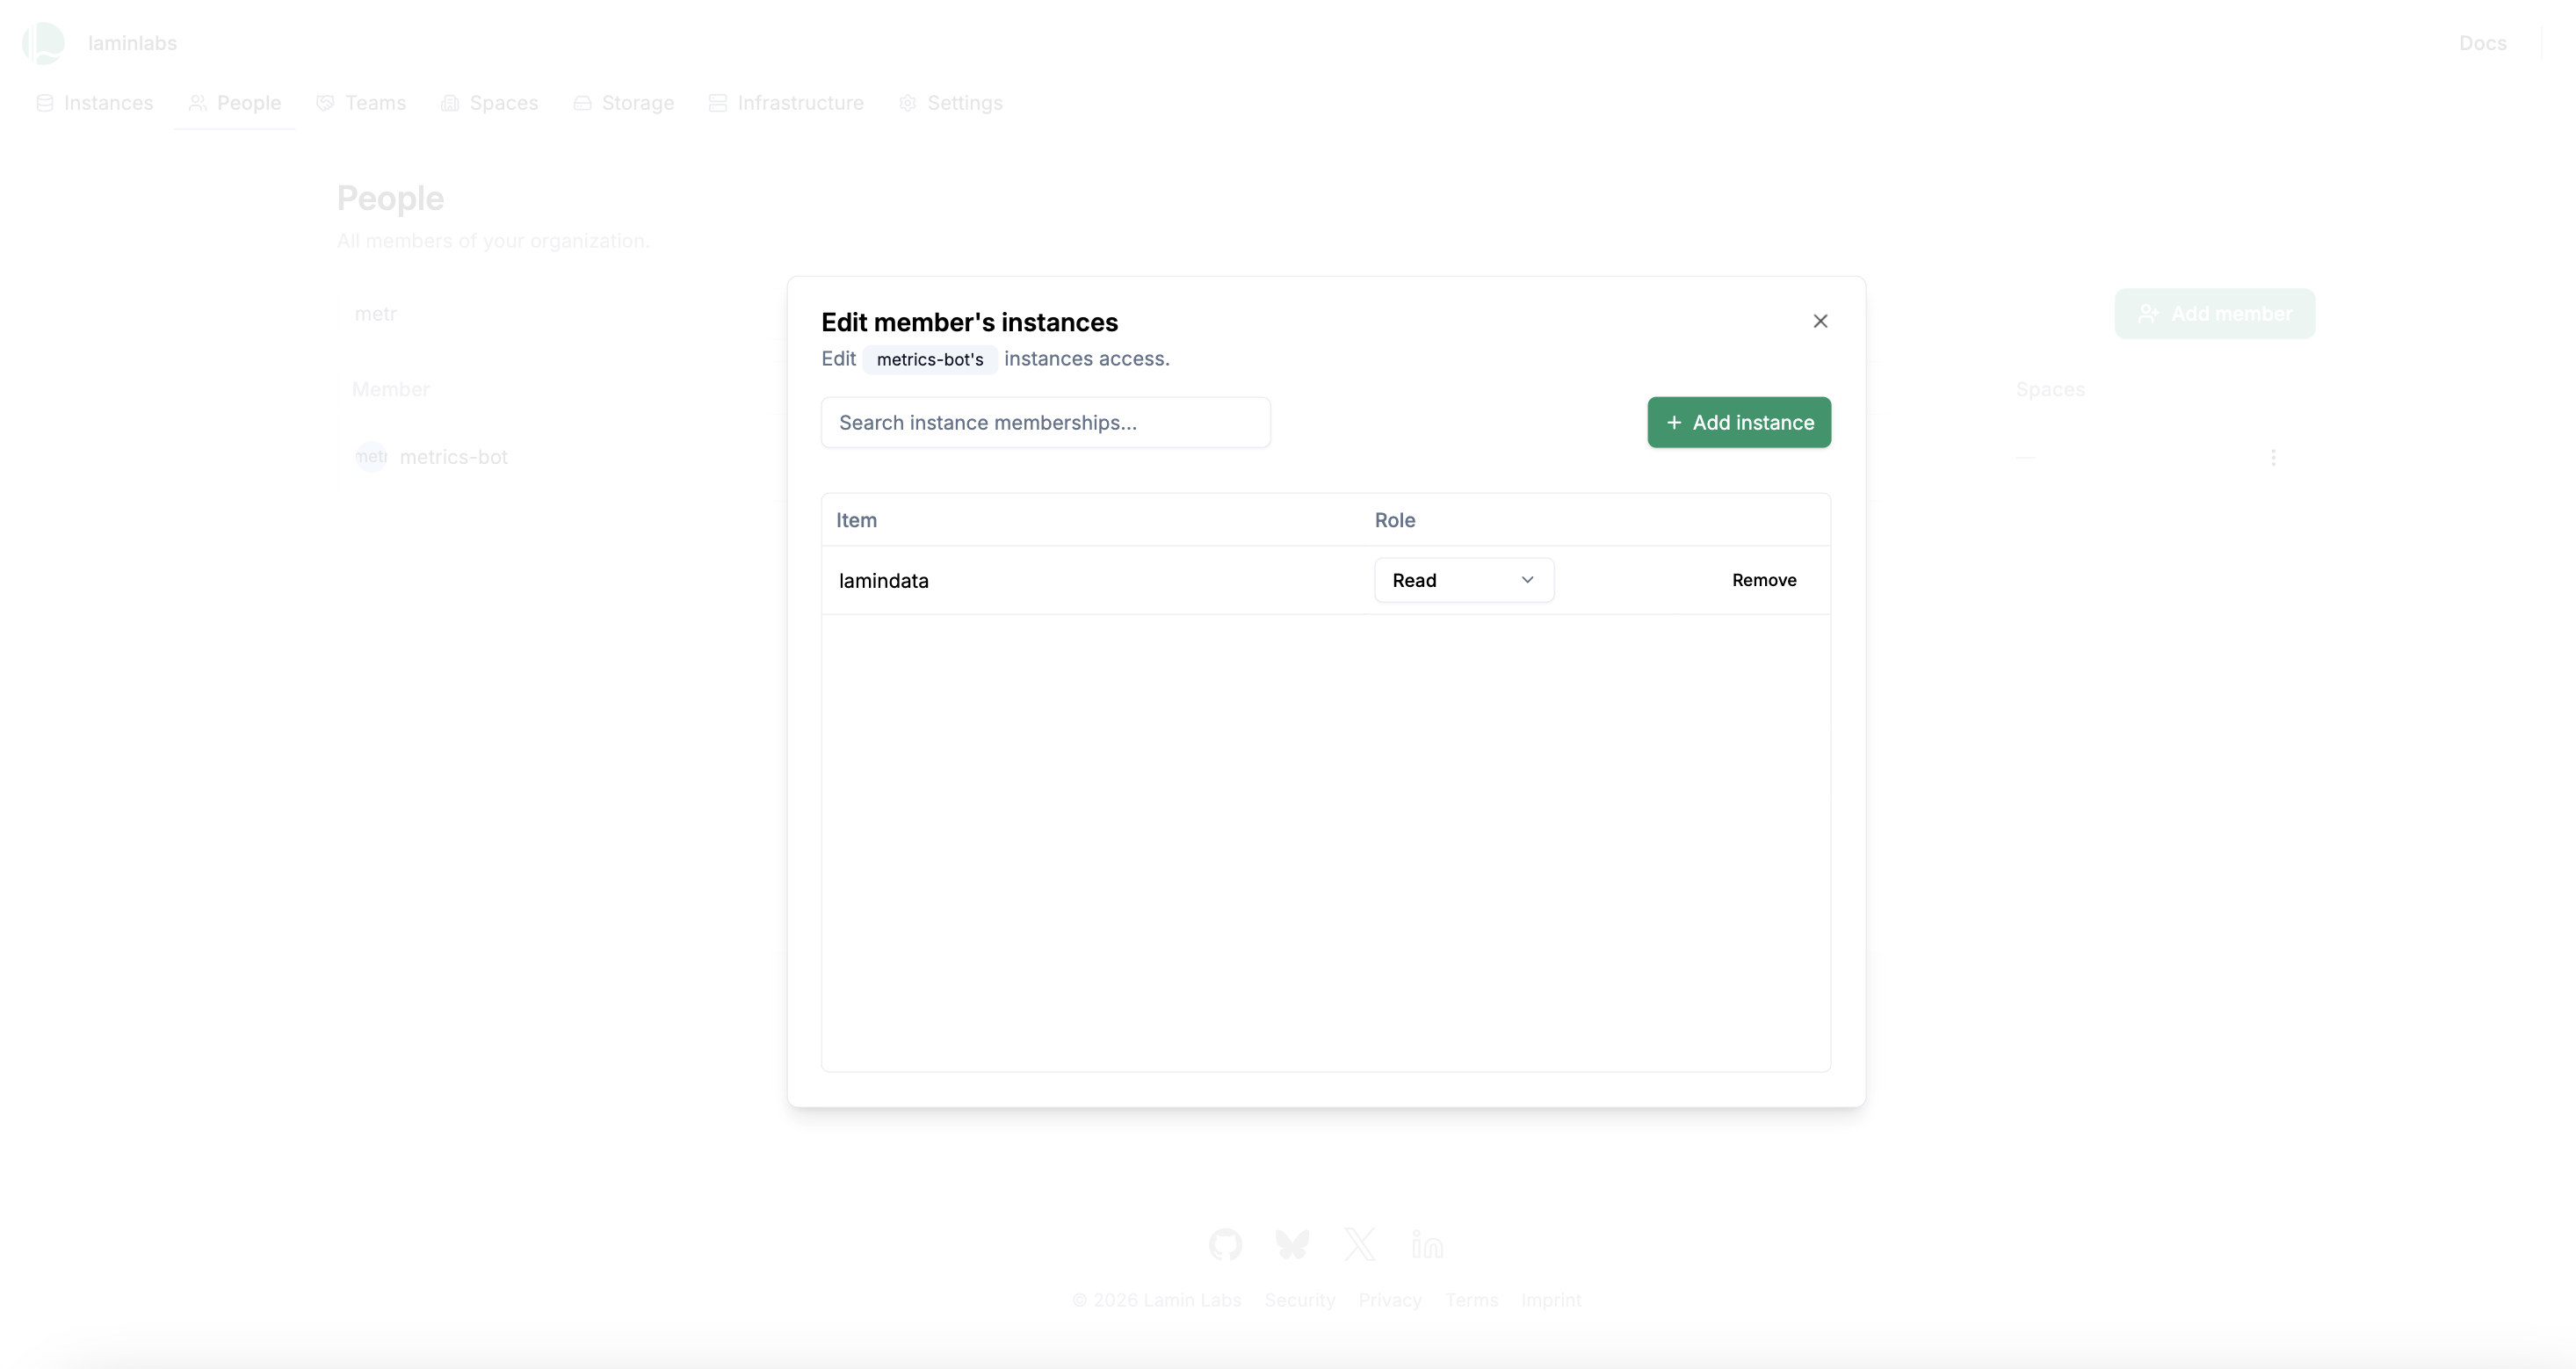Click the metrics-bot avatar
The image size is (2576, 1369).
pos(371,457)
